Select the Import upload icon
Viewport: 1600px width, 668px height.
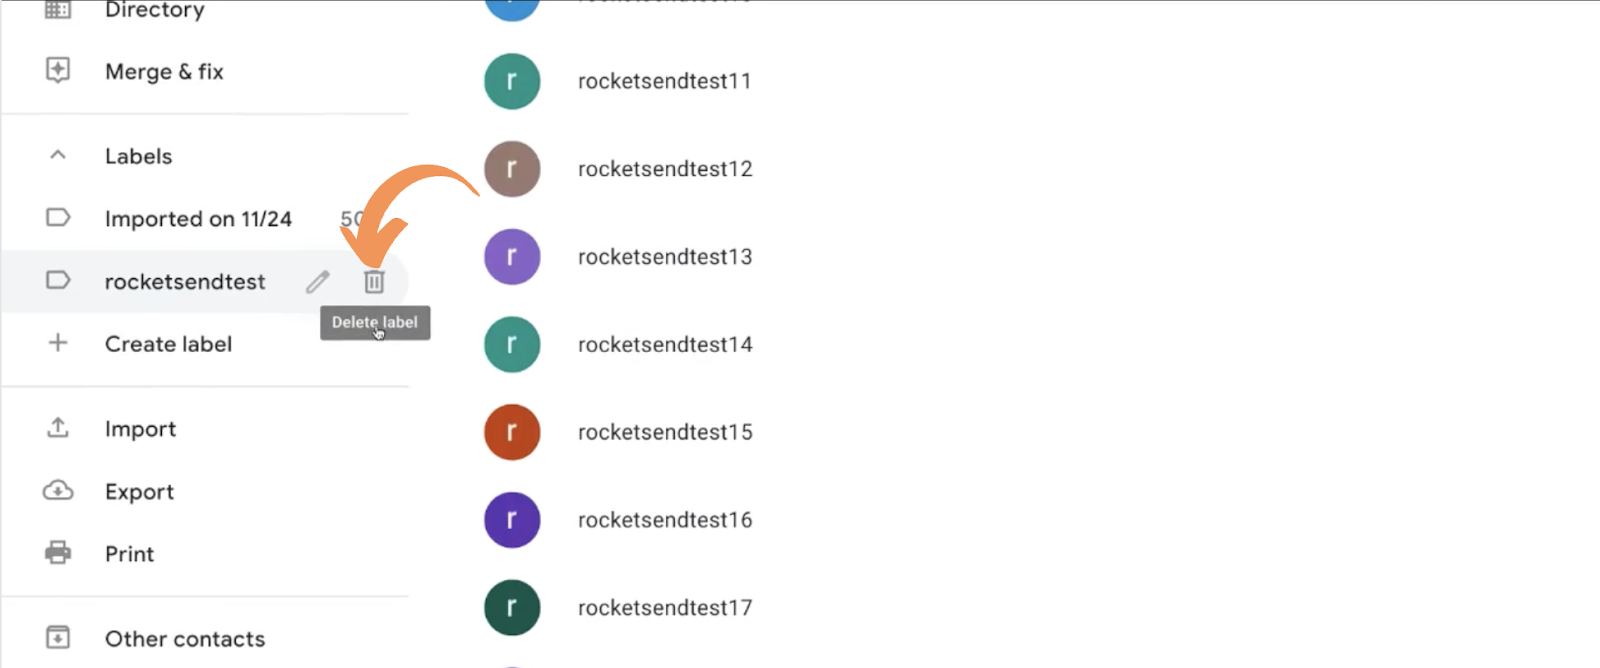click(x=57, y=428)
